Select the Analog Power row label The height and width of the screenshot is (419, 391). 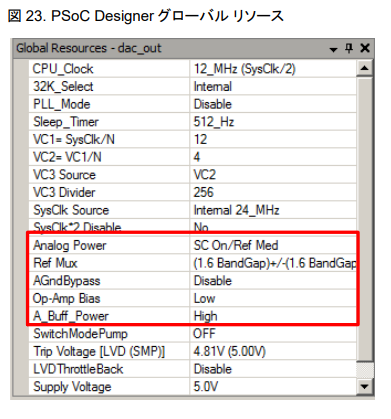tap(70, 246)
